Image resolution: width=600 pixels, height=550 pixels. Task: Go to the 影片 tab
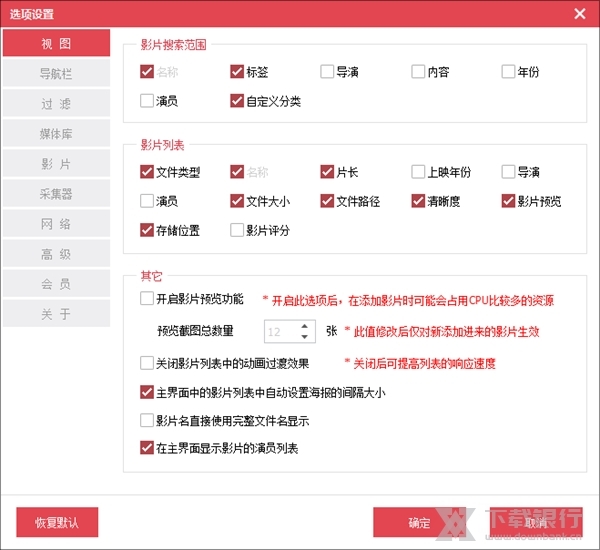pyautogui.click(x=56, y=163)
